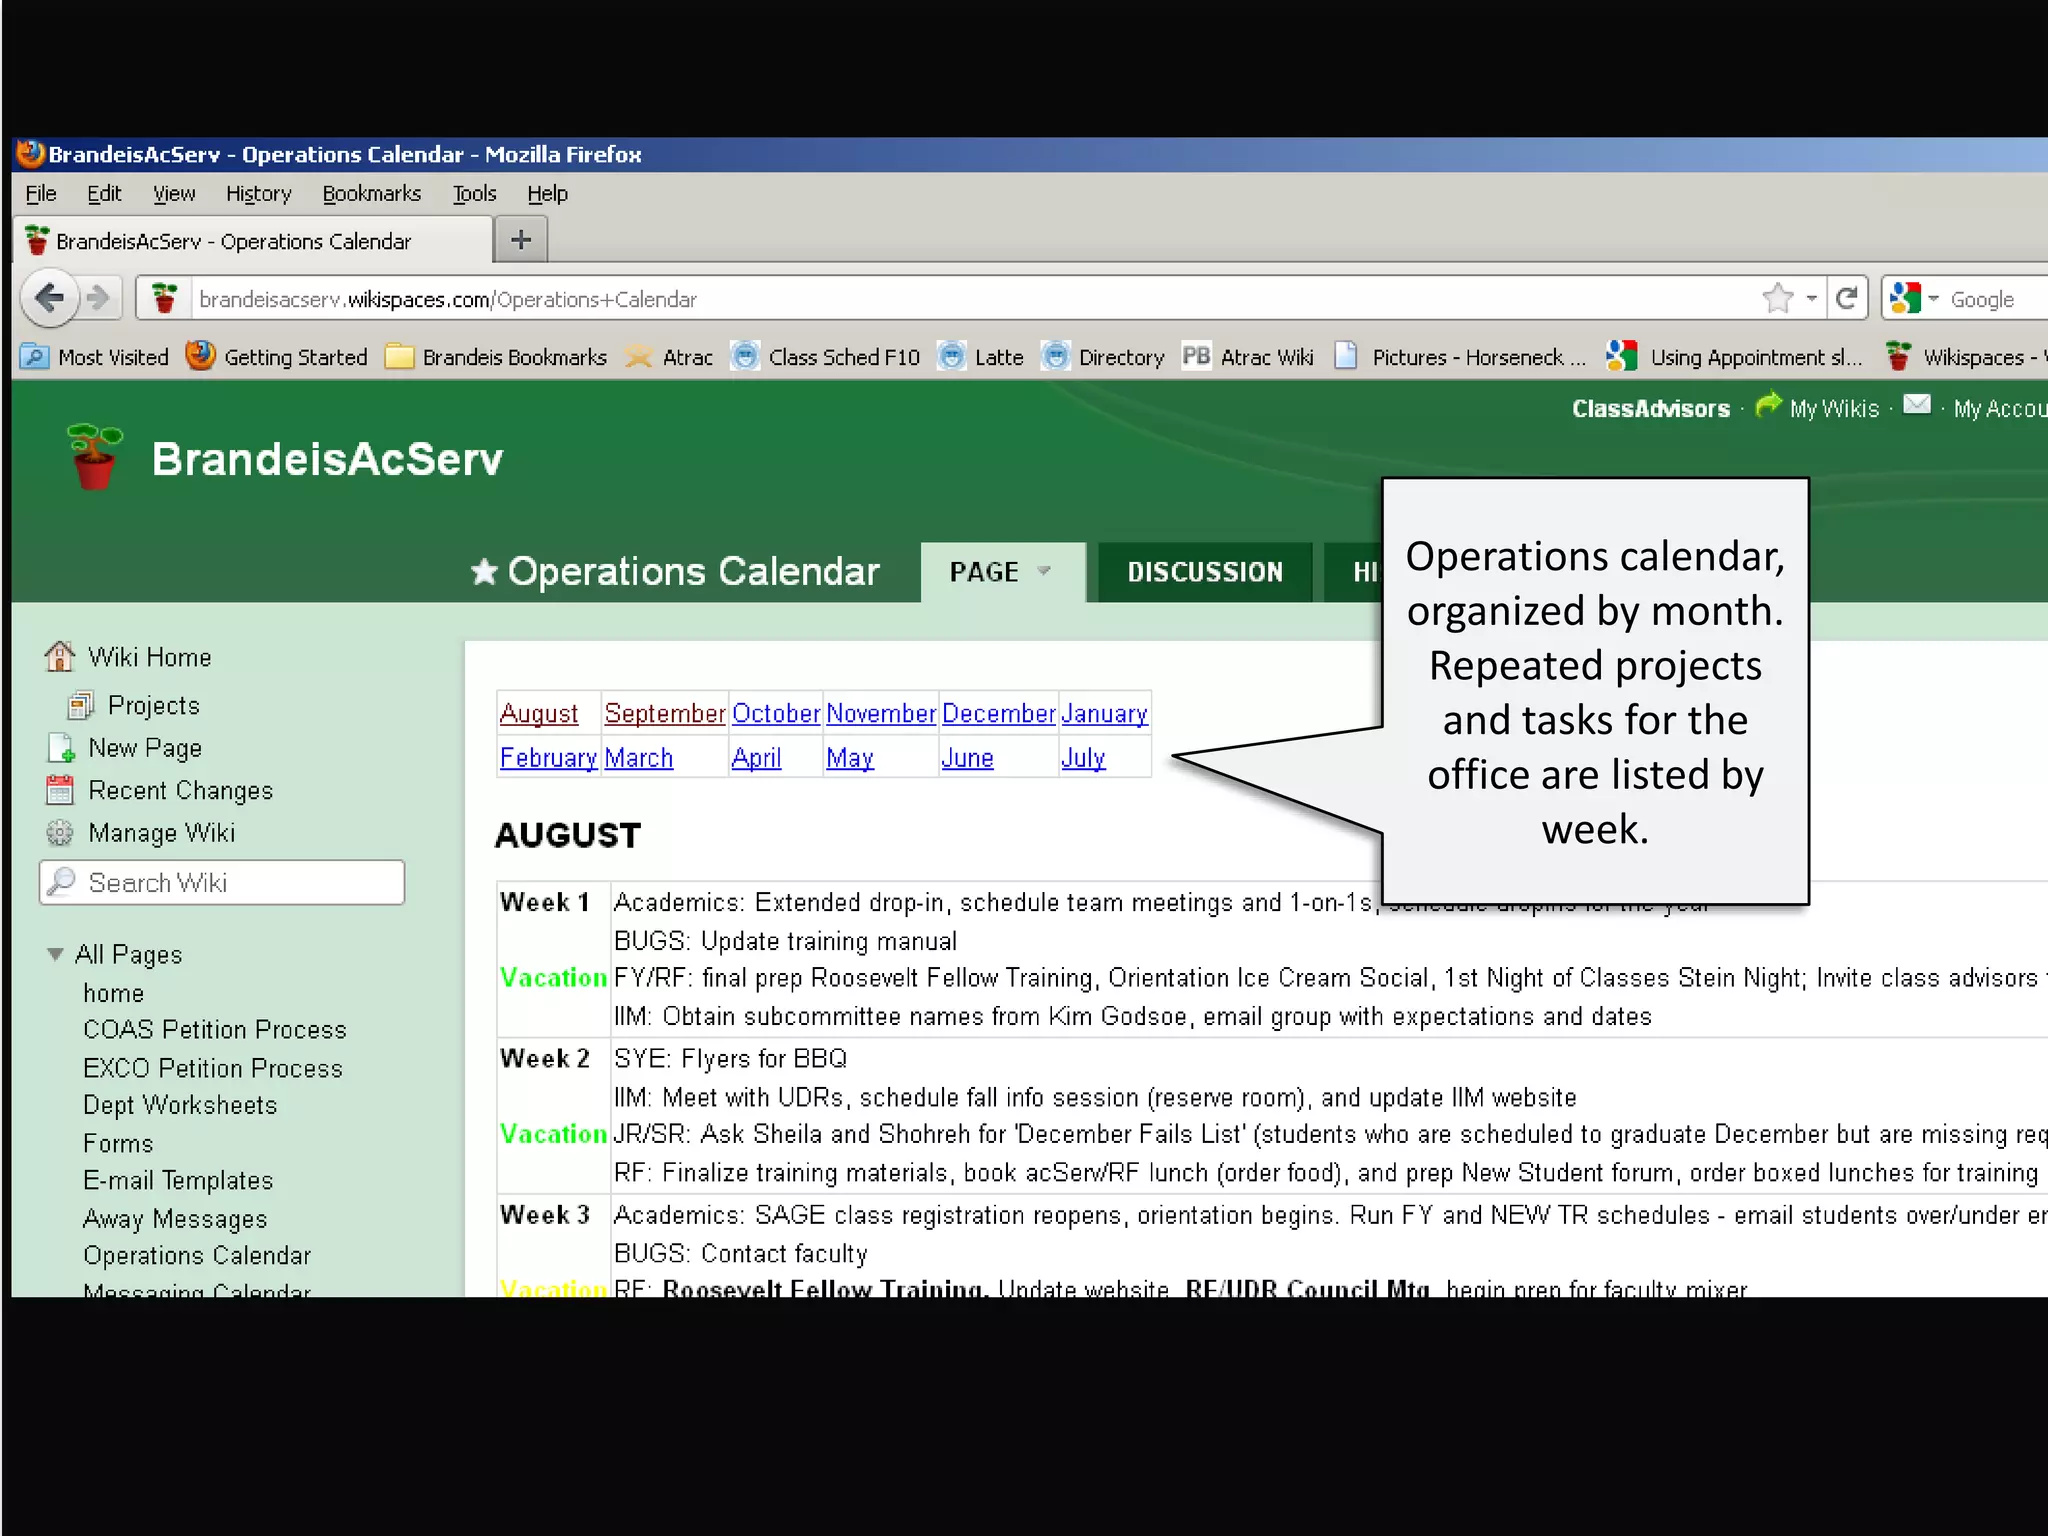2048x1536 pixels.
Task: Open the mail envelope icon in header
Action: click(x=1916, y=405)
